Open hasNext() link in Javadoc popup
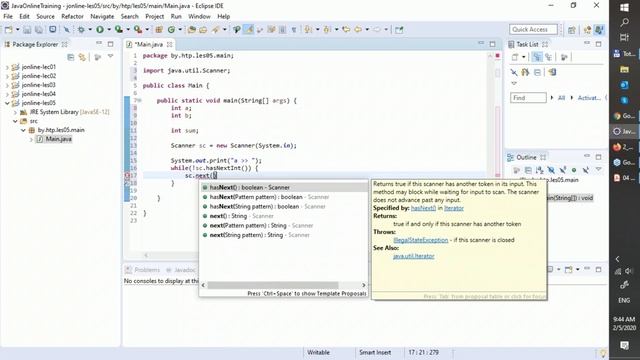This screenshot has height=360, width=640. (x=423, y=208)
